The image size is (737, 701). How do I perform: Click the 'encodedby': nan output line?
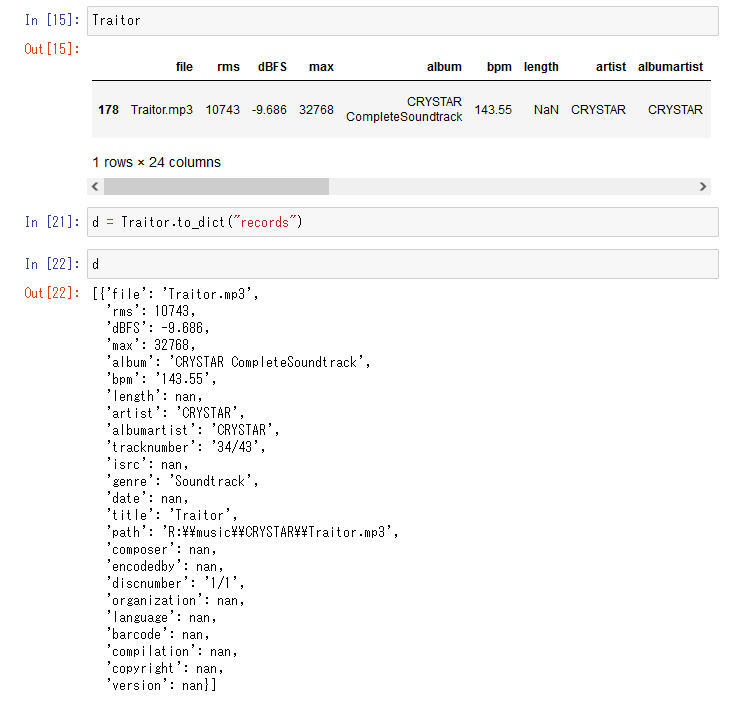165,567
